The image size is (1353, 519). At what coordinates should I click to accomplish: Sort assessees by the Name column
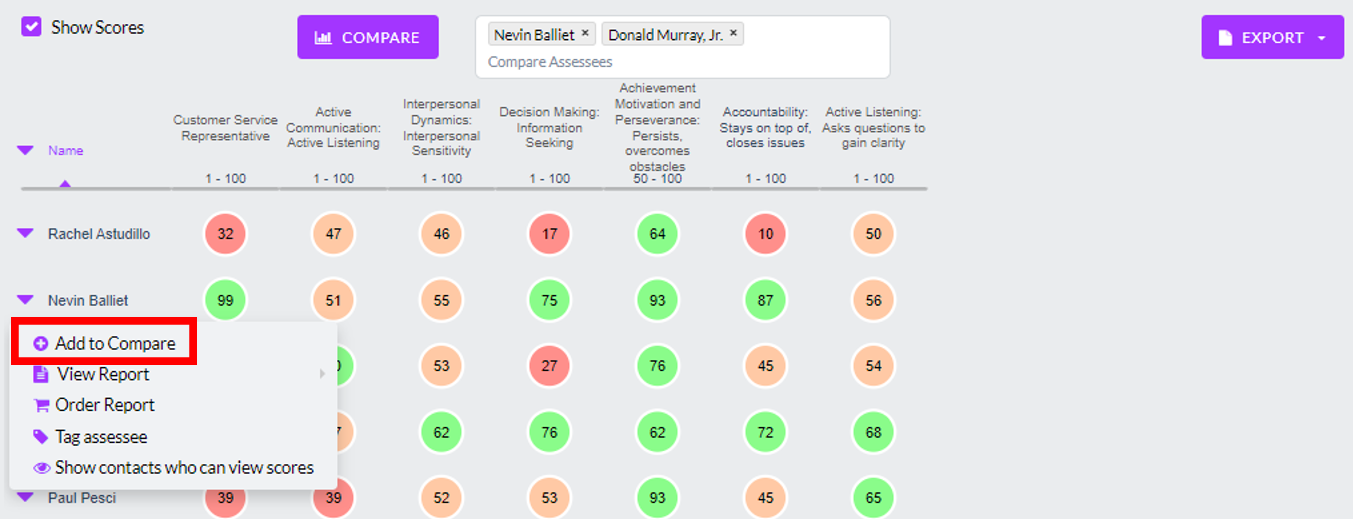65,151
